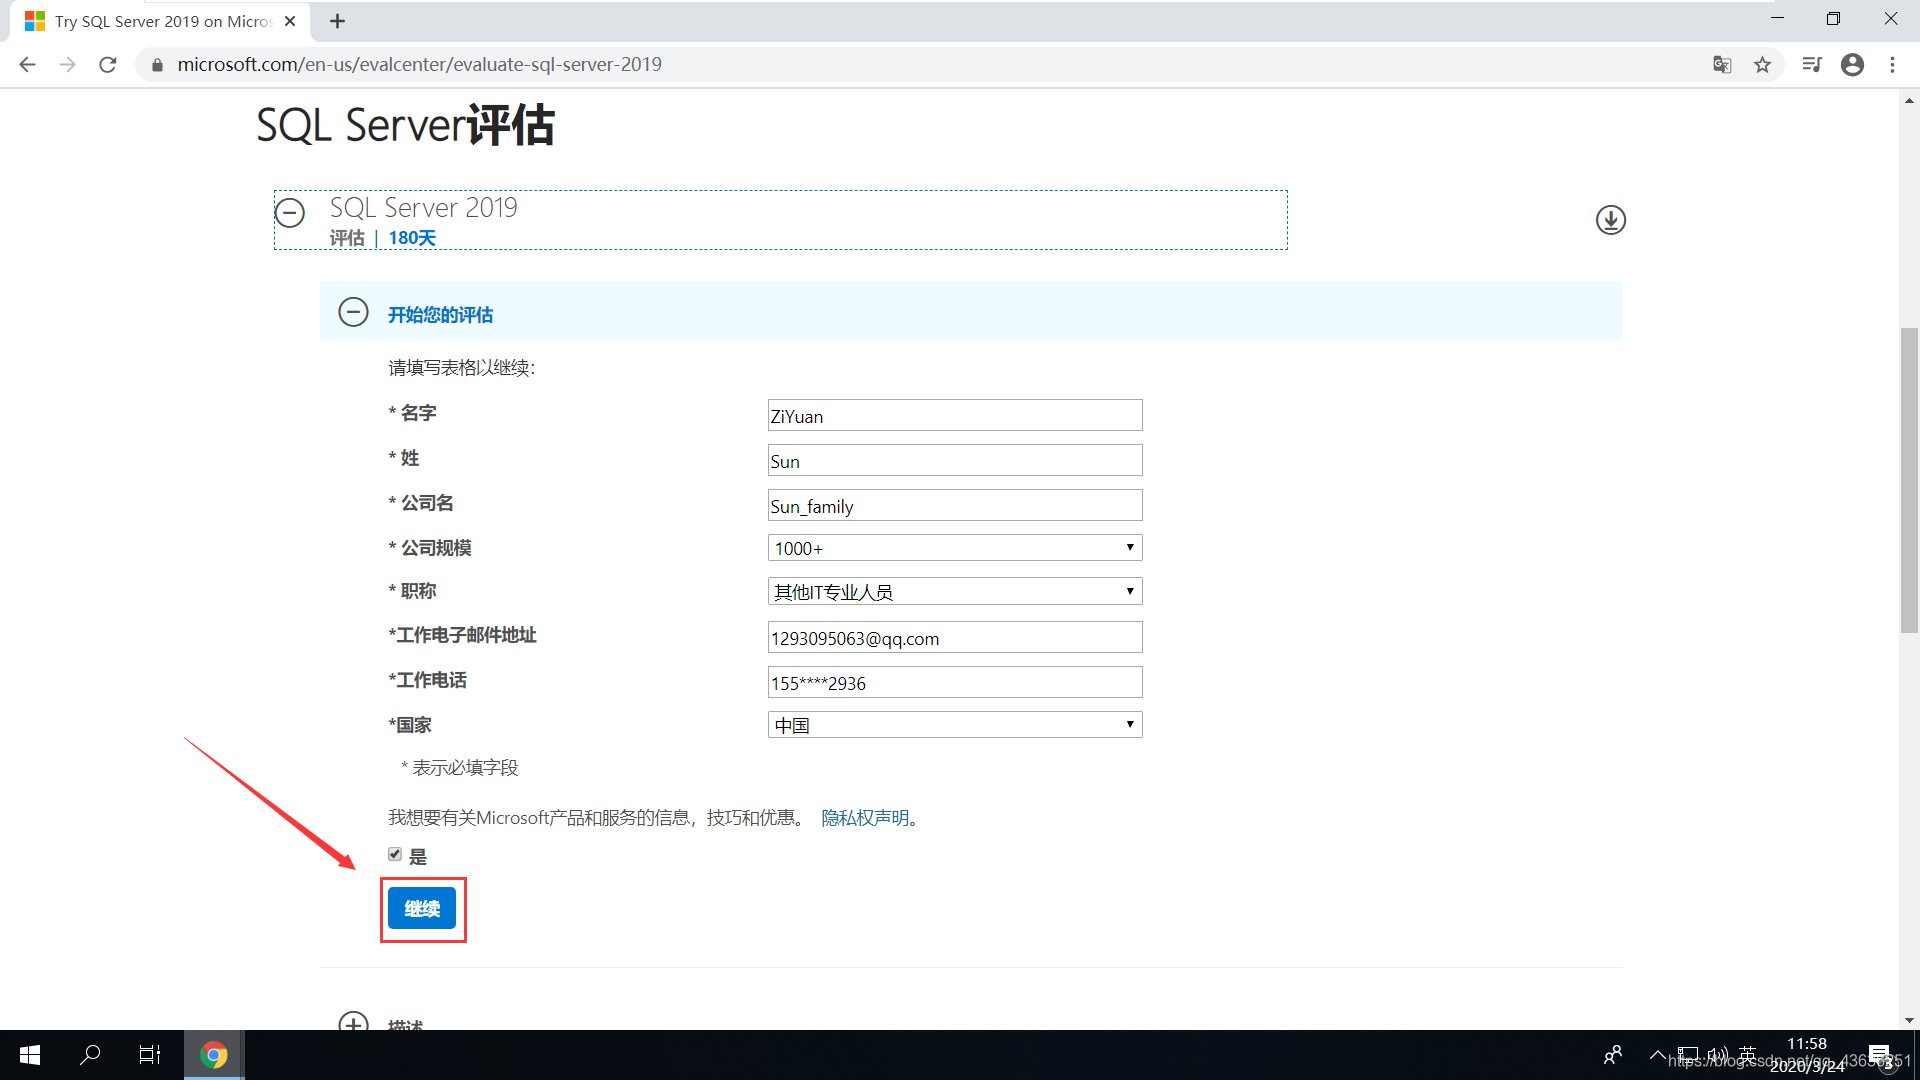Click the browser forward arrow
Viewport: 1920px width, 1080px height.
click(67, 65)
